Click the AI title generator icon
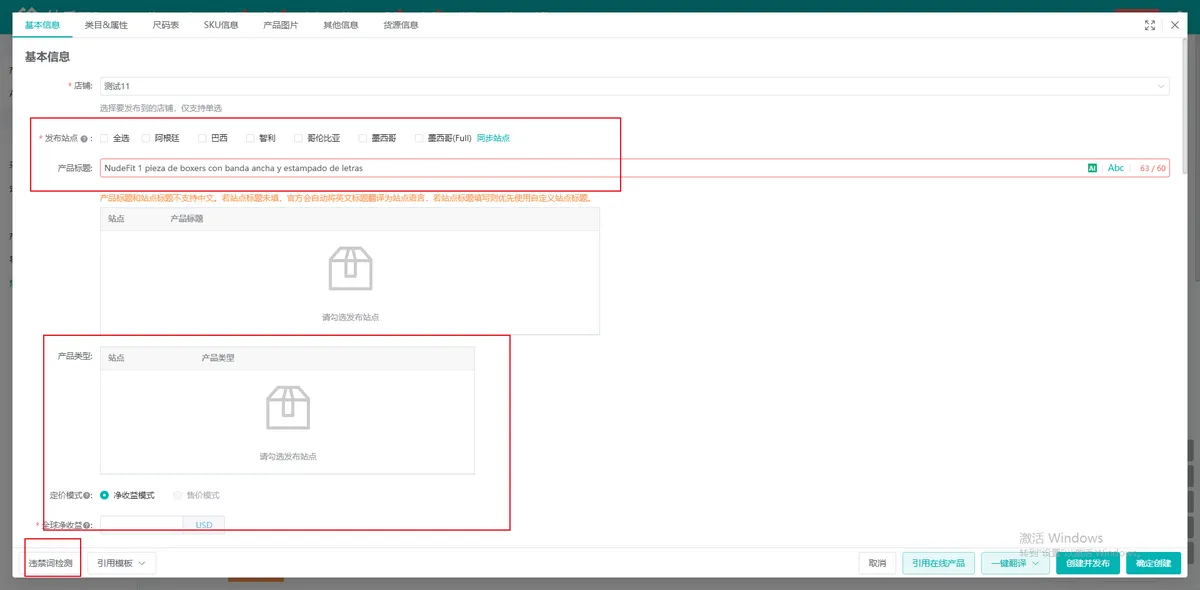Viewport: 1200px width, 590px height. 1093,168
